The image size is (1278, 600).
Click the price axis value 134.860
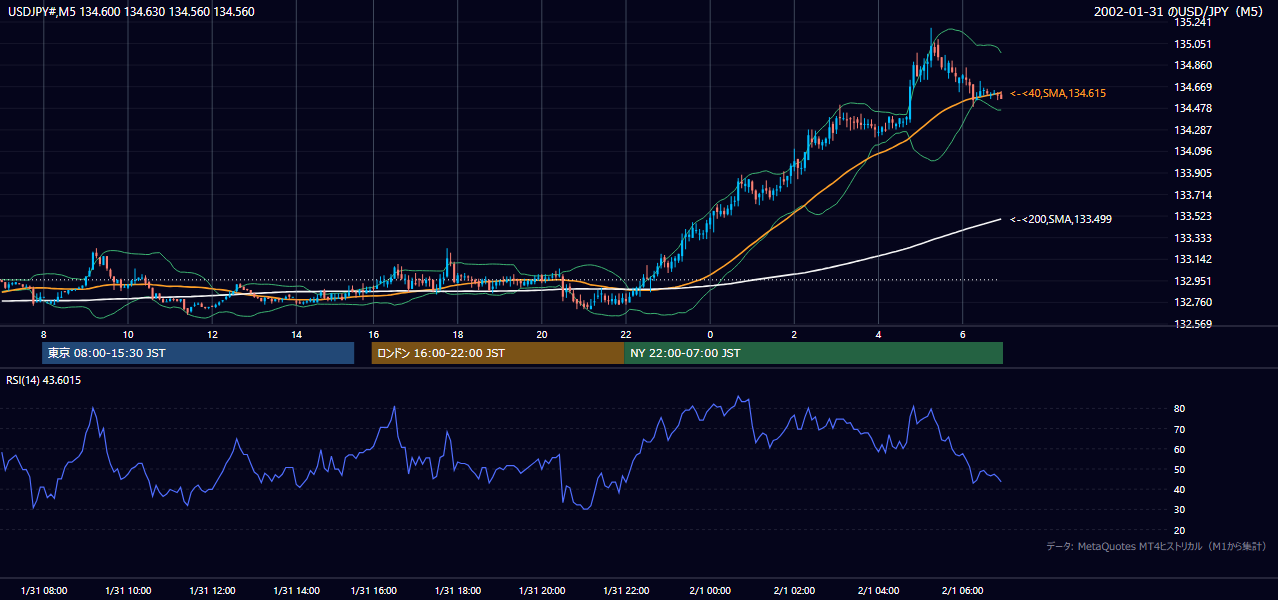click(x=1192, y=66)
